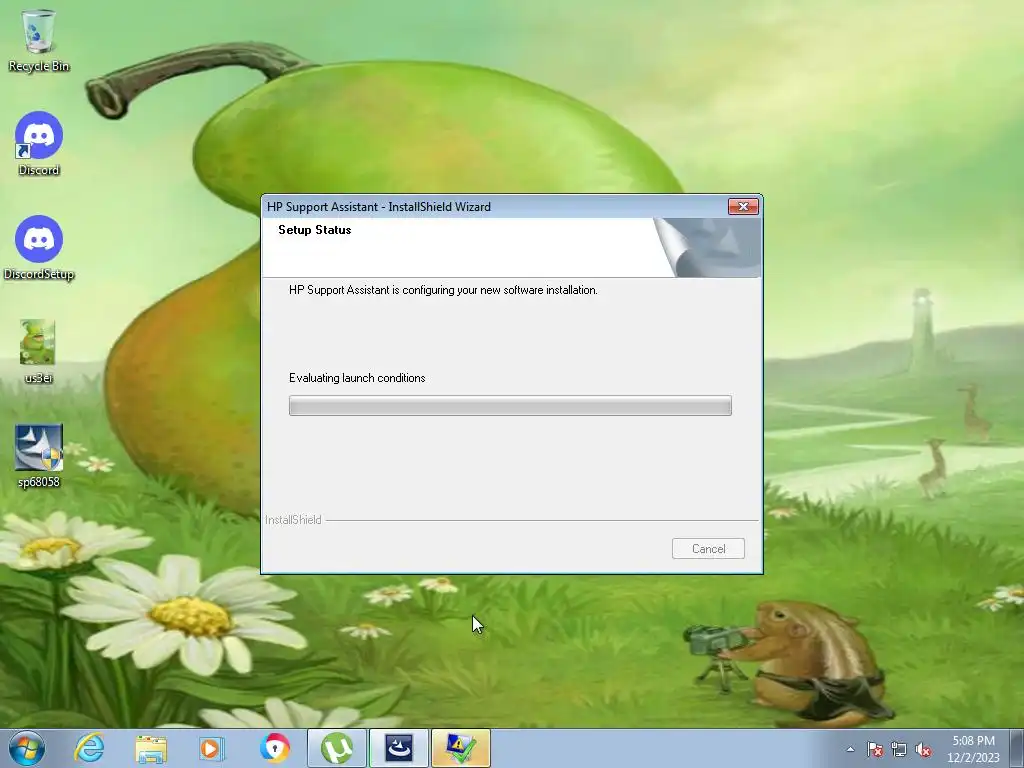
Task: Open the Recycle Bin desktop icon
Action: 39,40
